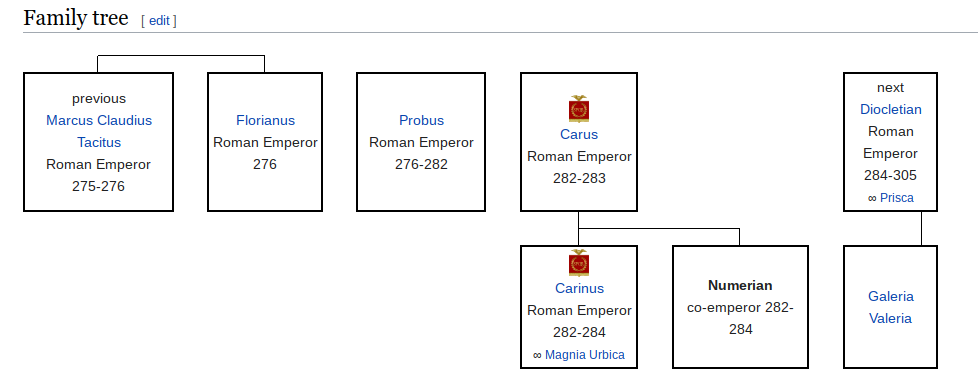The image size is (978, 386).
Task: Go to the Carinus article
Action: coord(579,288)
